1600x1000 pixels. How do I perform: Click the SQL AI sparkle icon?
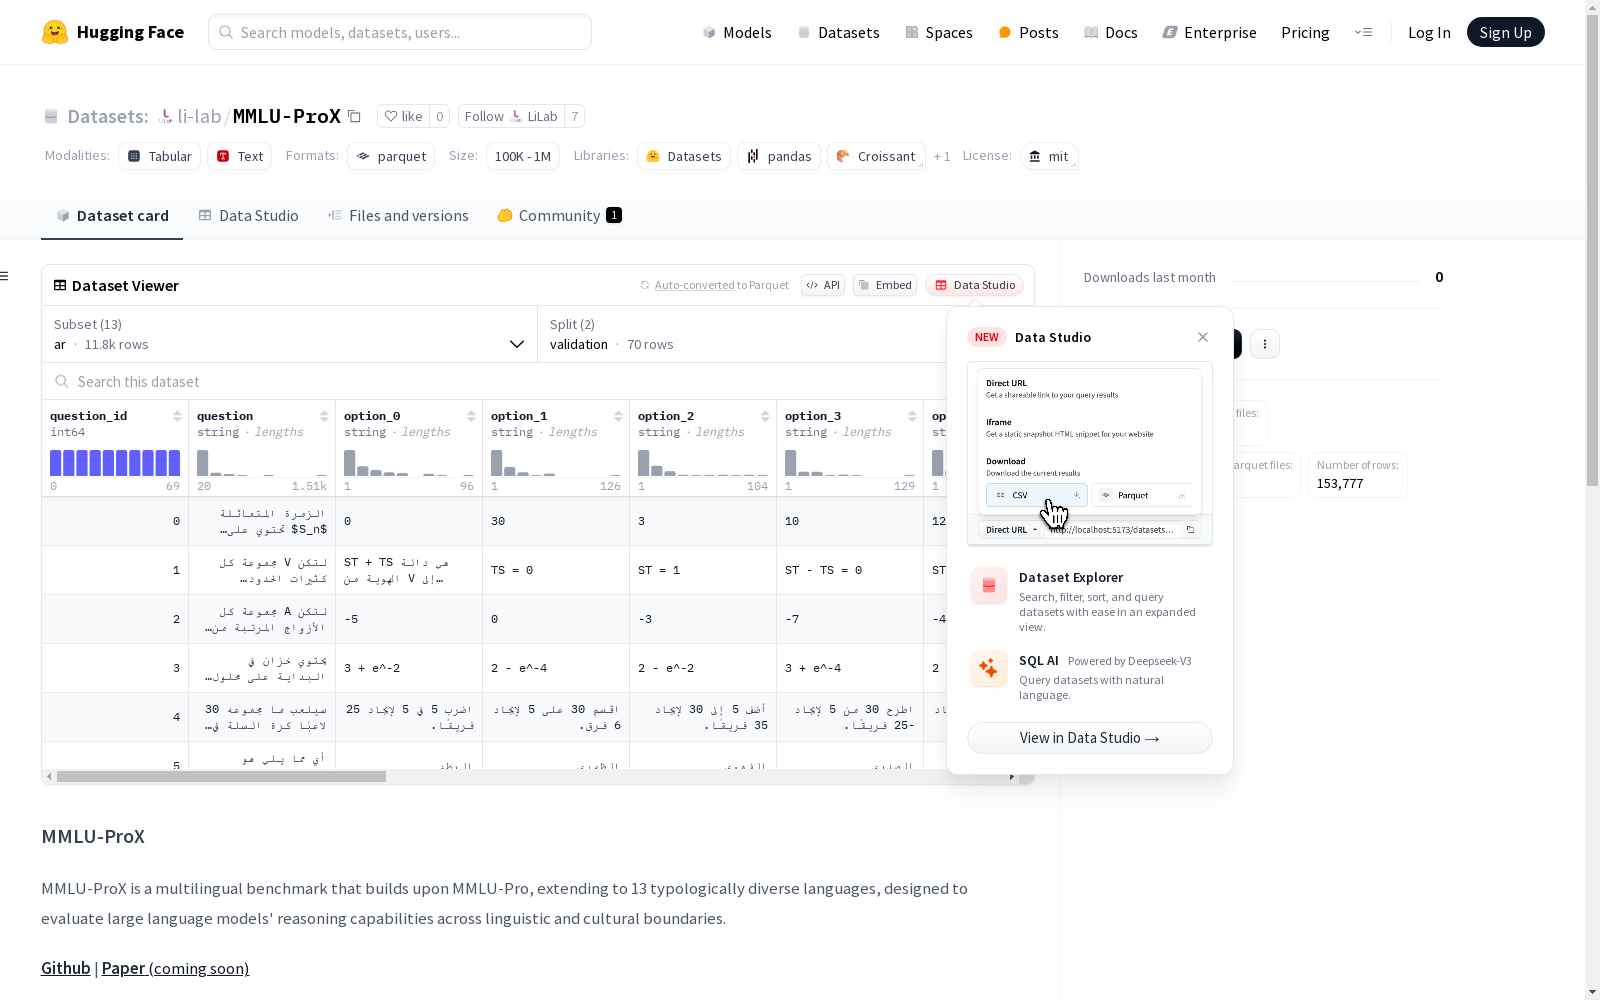[989, 668]
